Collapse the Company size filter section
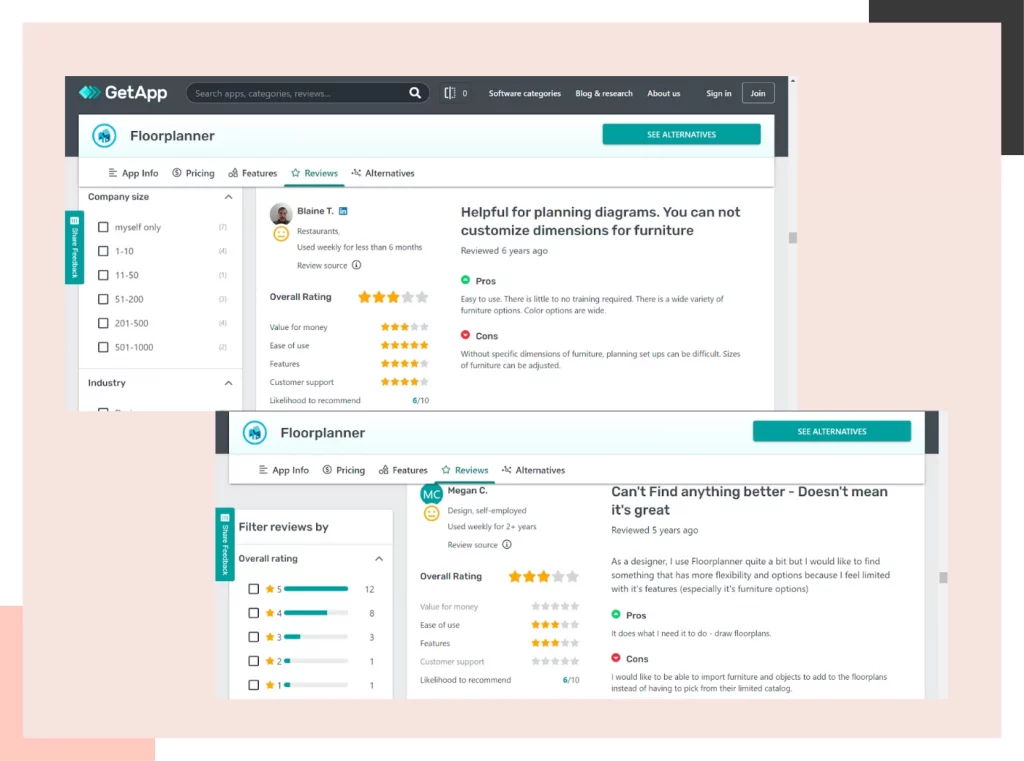The width and height of the screenshot is (1024, 761). [x=228, y=197]
